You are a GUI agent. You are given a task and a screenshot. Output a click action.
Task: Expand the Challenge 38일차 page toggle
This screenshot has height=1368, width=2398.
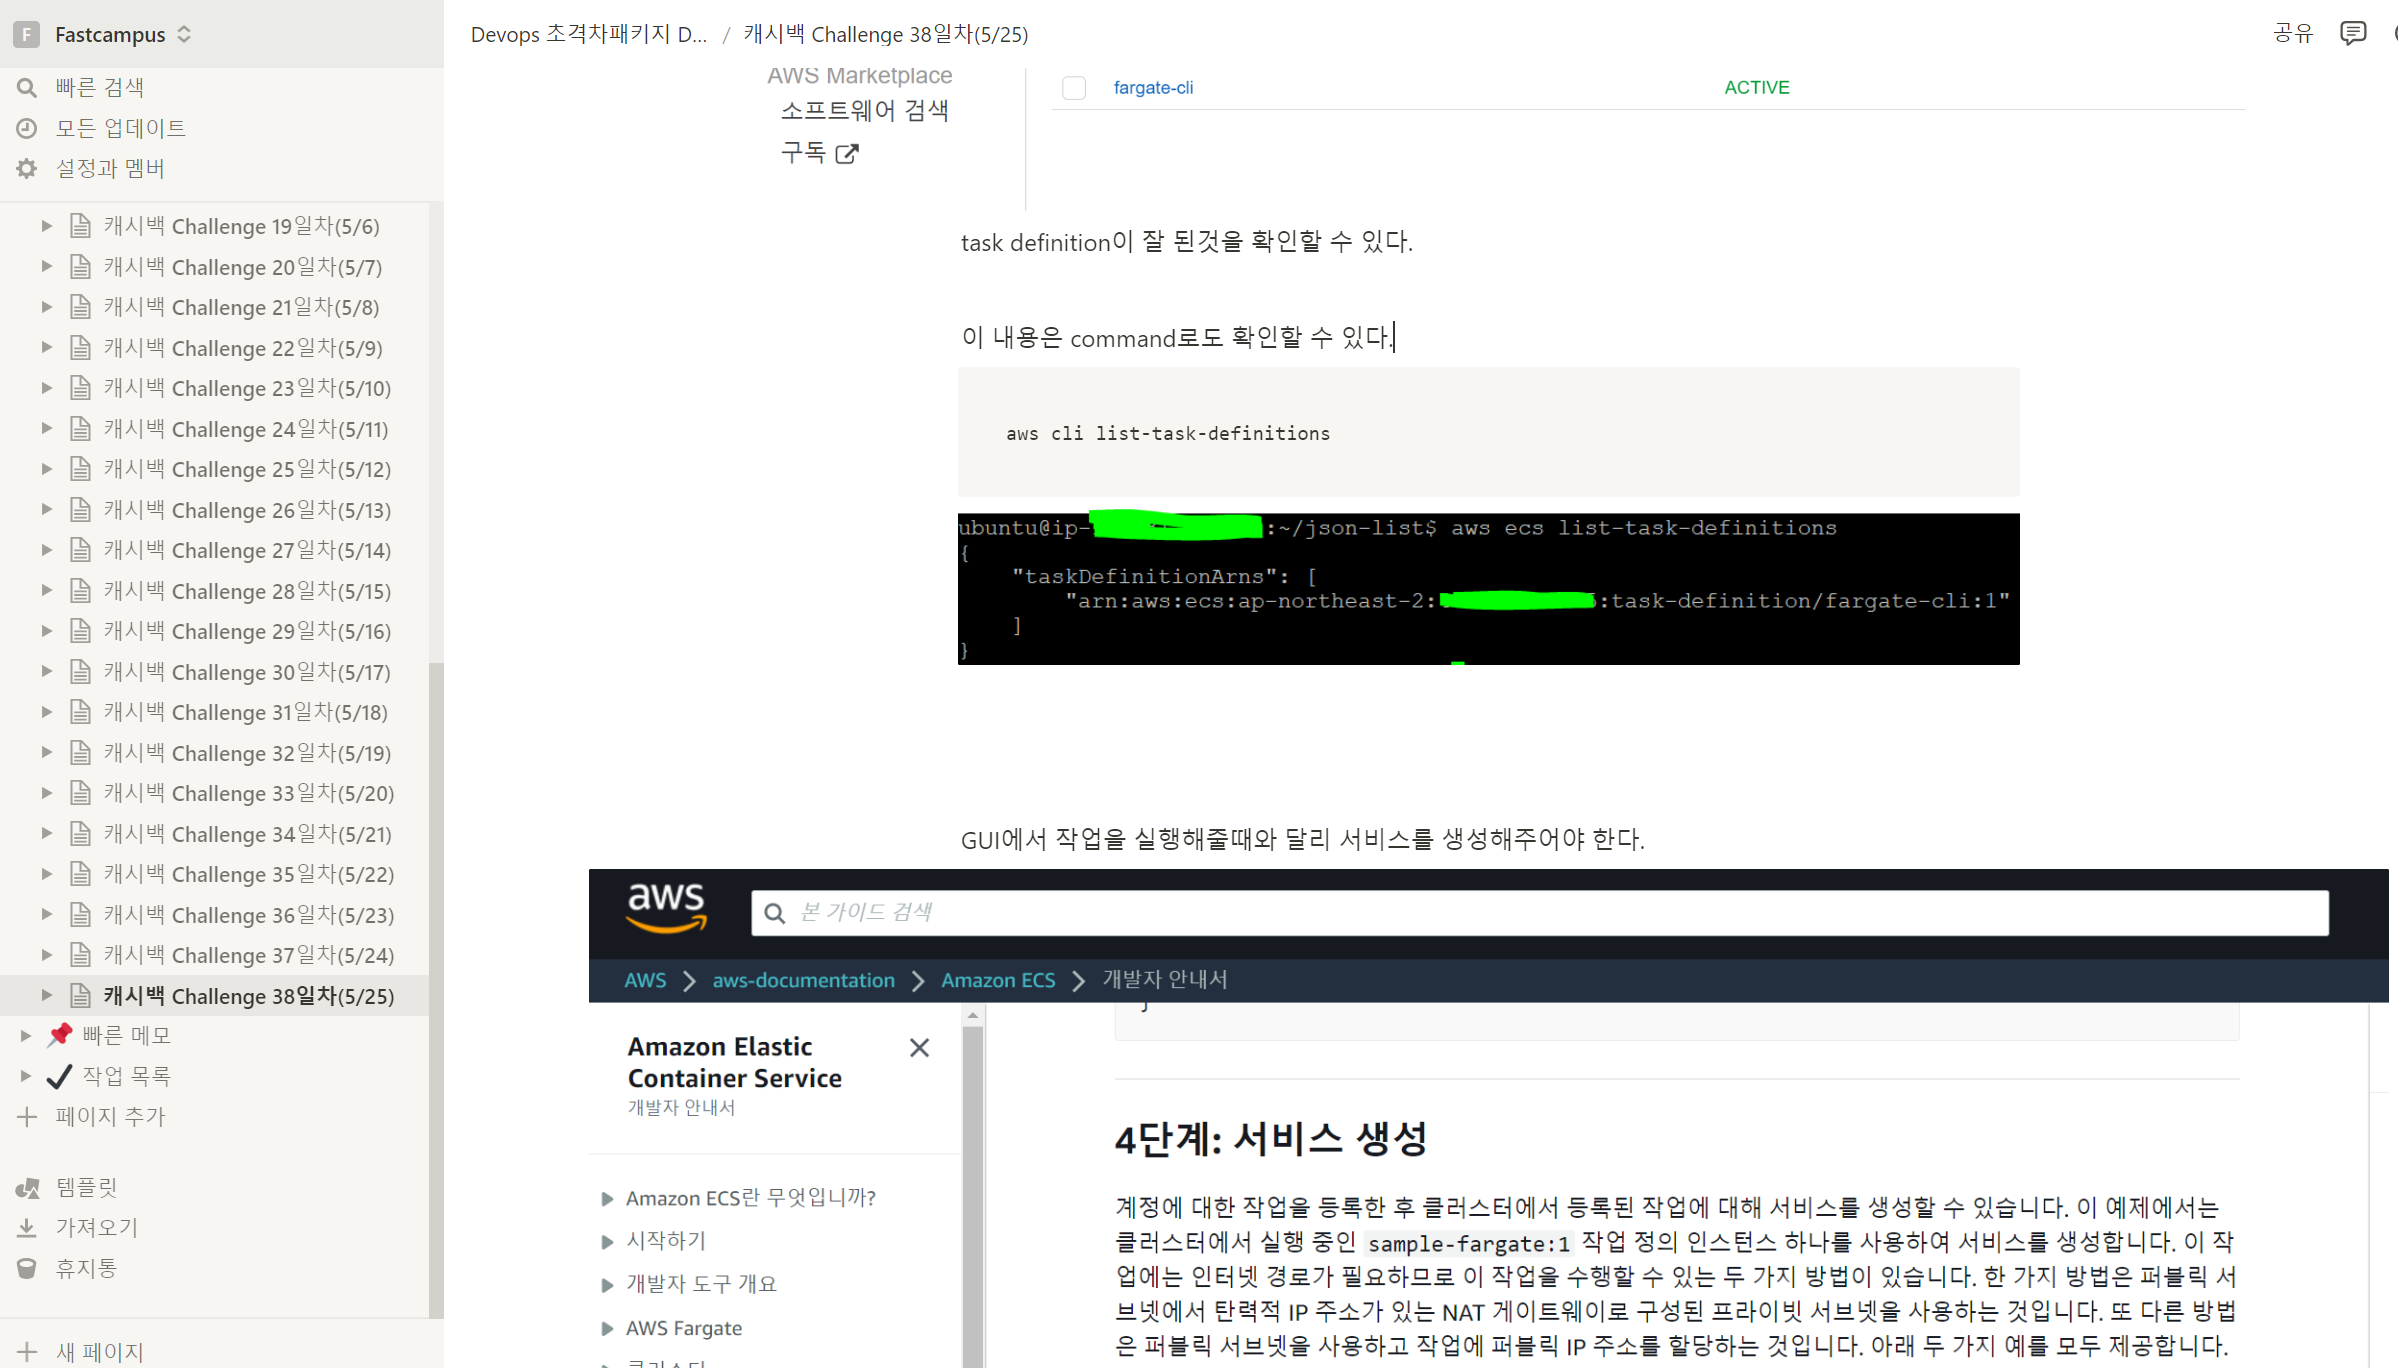[x=46, y=996]
